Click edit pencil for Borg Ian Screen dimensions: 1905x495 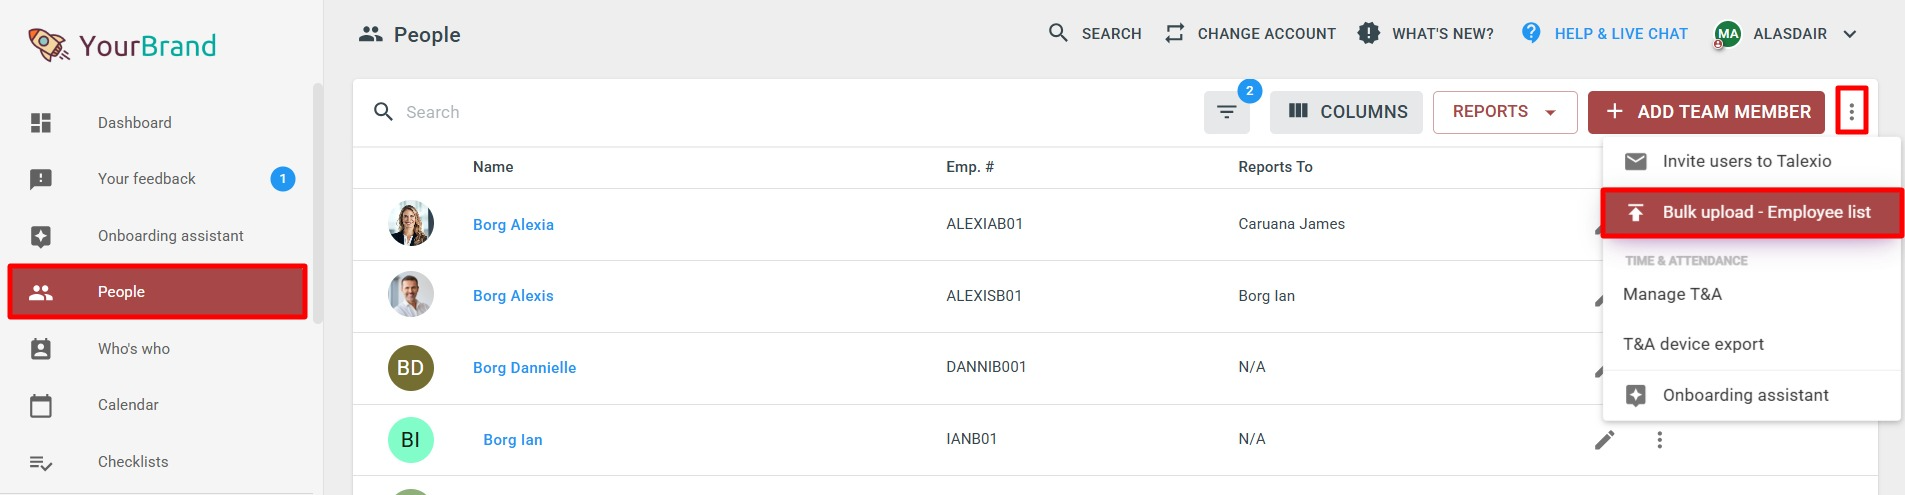[x=1605, y=440]
